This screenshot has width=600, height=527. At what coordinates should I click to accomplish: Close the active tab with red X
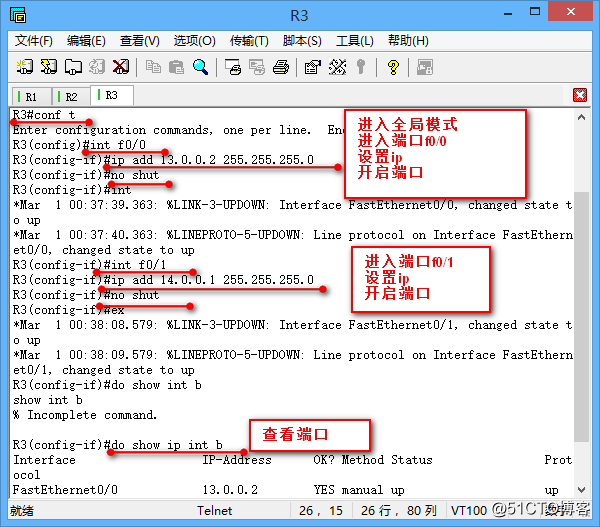[580, 95]
